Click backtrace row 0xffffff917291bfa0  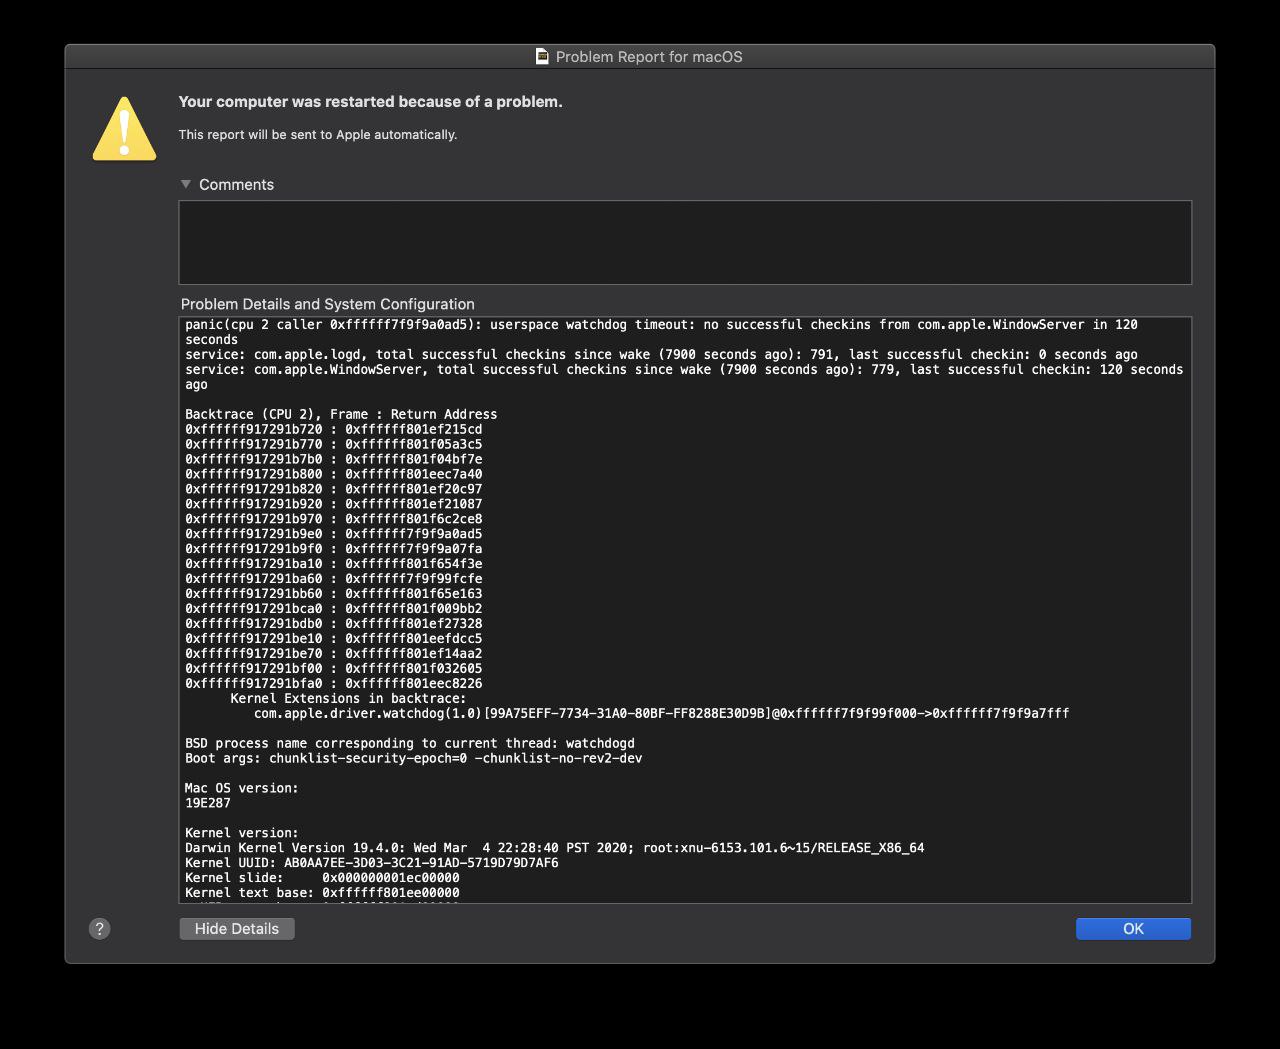click(334, 684)
